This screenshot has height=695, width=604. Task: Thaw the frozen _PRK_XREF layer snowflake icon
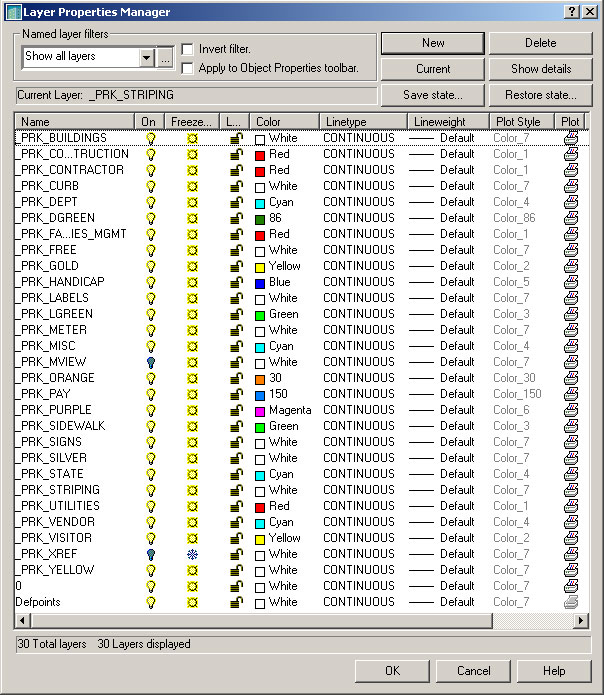point(192,554)
